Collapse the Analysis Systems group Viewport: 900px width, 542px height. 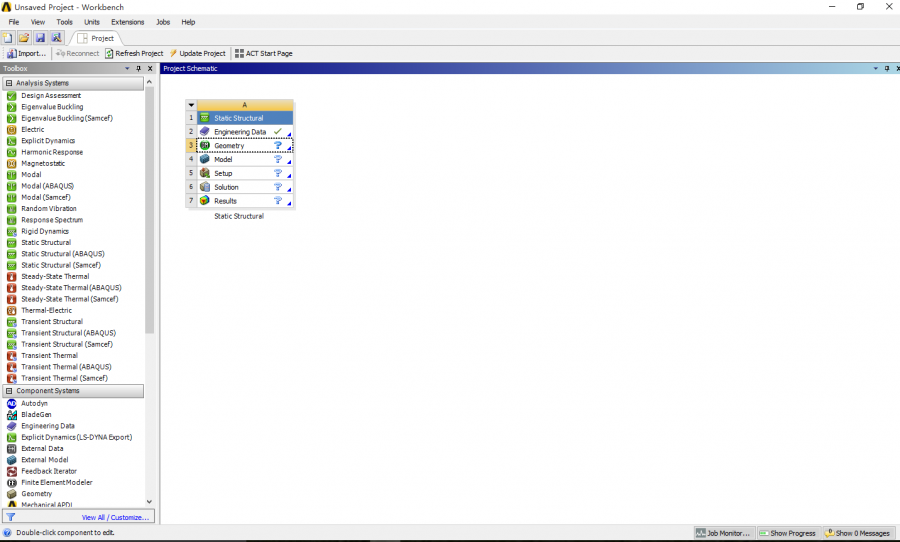tap(9, 83)
